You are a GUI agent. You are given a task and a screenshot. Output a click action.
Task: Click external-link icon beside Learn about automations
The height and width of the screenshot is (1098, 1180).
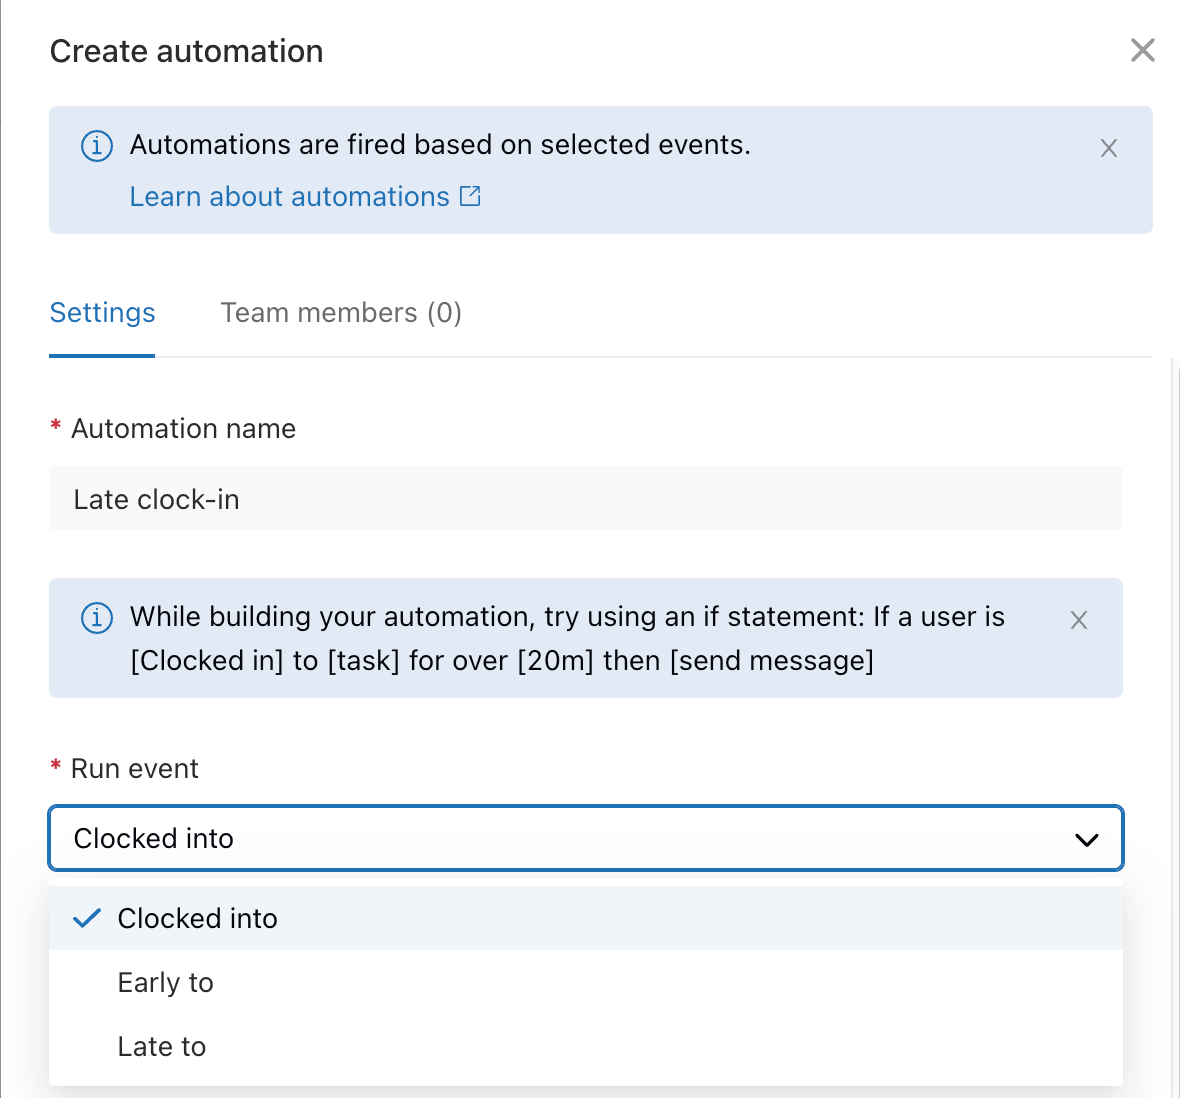(x=470, y=196)
